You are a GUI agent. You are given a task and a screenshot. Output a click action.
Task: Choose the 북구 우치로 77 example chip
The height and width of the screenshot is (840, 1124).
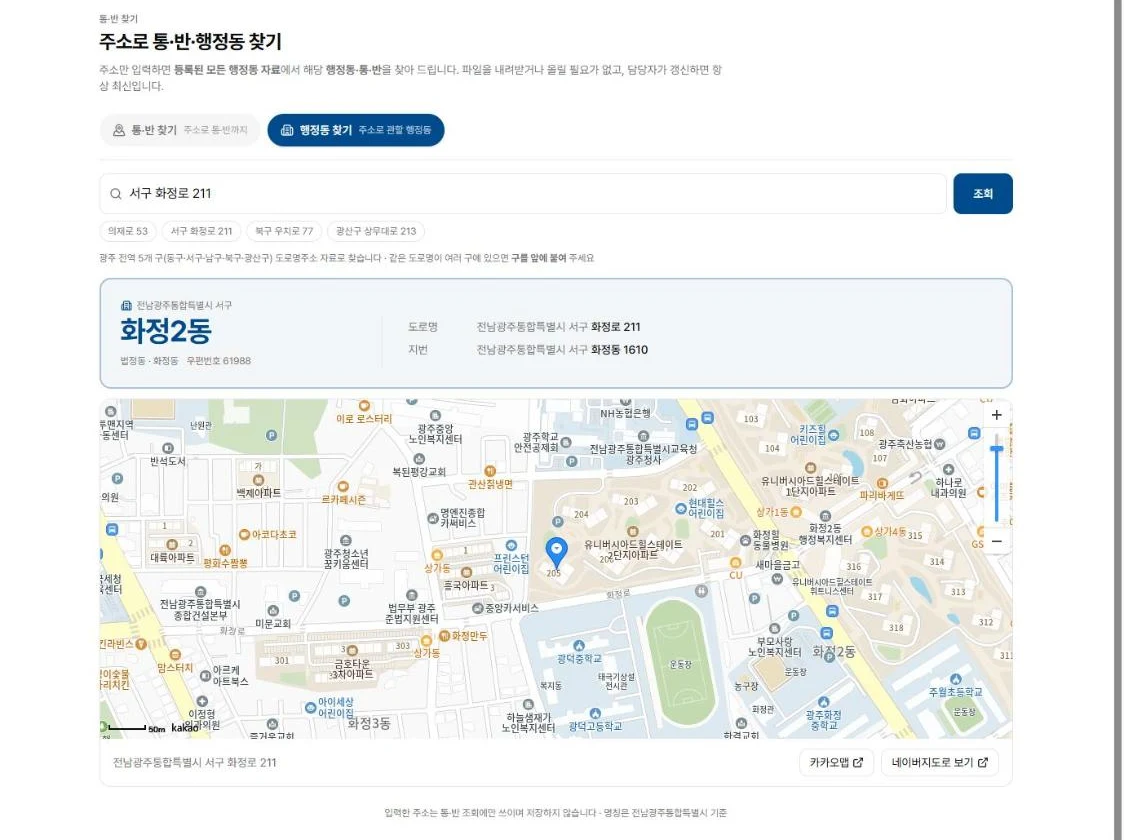(x=284, y=231)
